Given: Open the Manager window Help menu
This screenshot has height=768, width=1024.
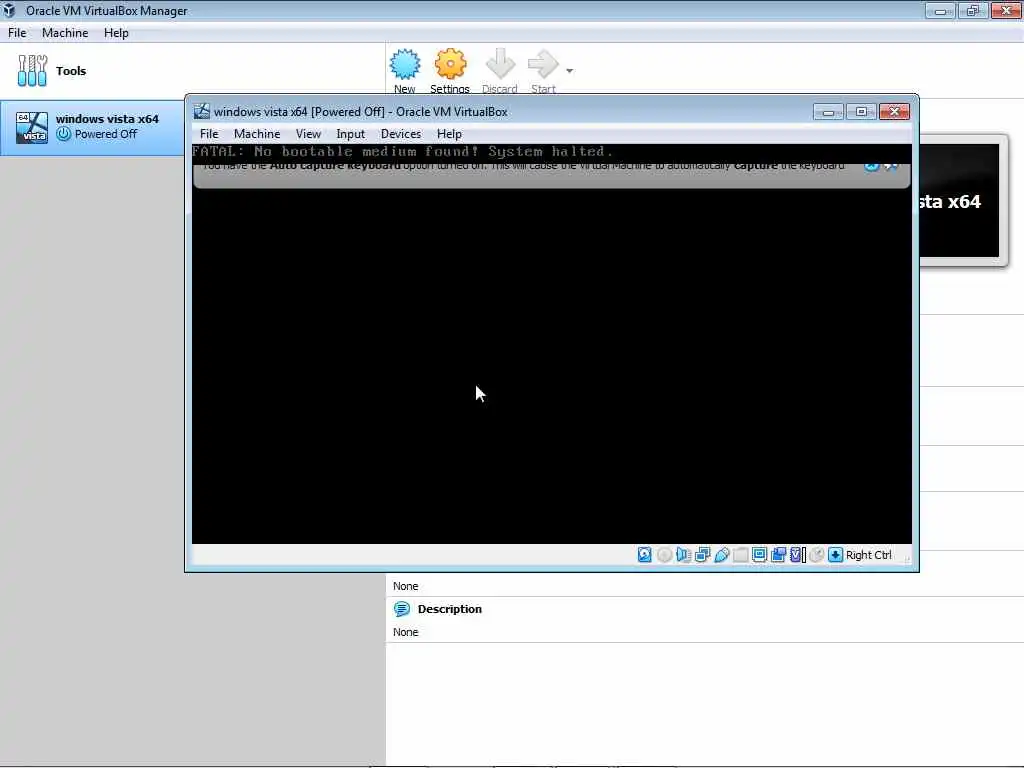Looking at the screenshot, I should click(116, 33).
